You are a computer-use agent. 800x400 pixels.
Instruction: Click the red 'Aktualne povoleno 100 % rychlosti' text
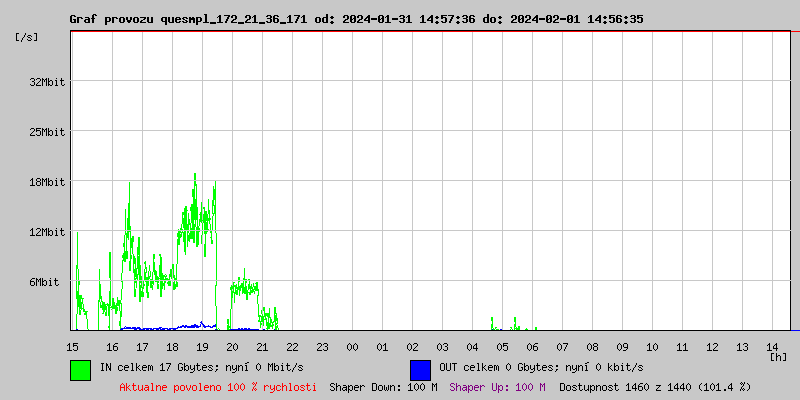coord(218,387)
